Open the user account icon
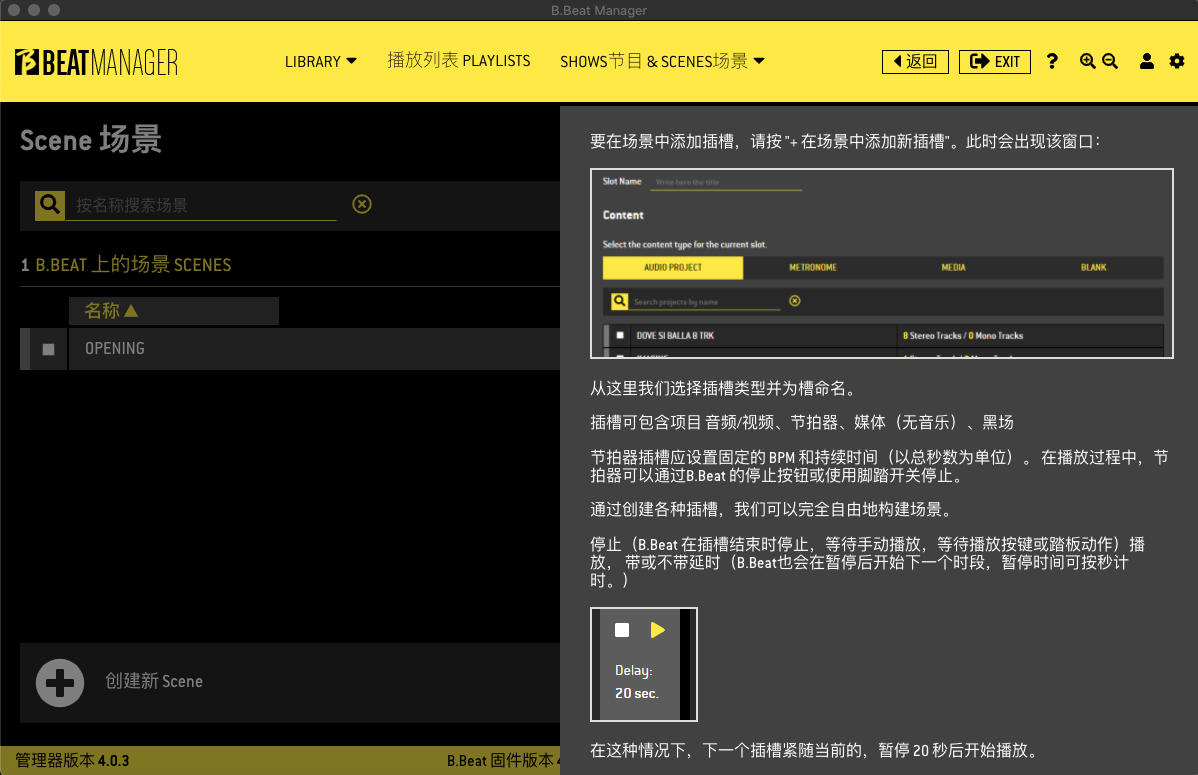1198x775 pixels. tap(1146, 61)
